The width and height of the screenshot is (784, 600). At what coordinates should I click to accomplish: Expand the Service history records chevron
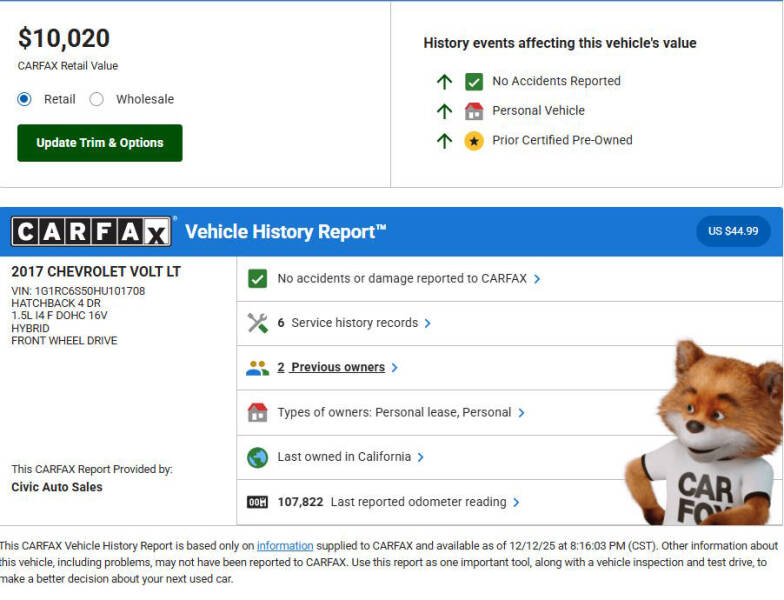(428, 323)
